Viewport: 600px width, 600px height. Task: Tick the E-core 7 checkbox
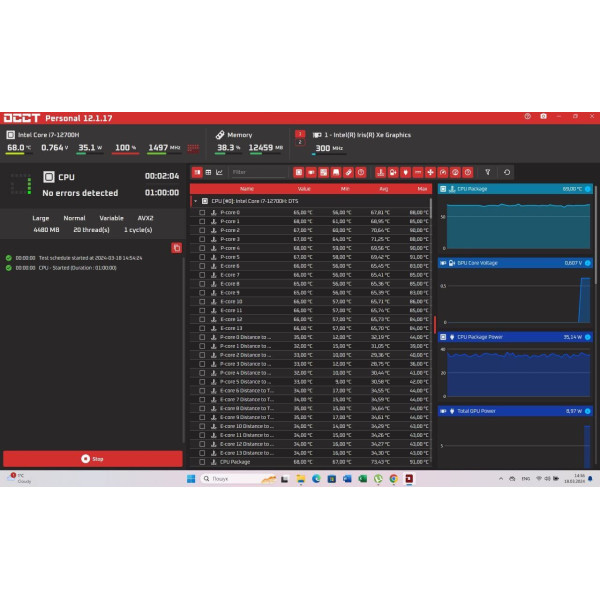(x=202, y=275)
